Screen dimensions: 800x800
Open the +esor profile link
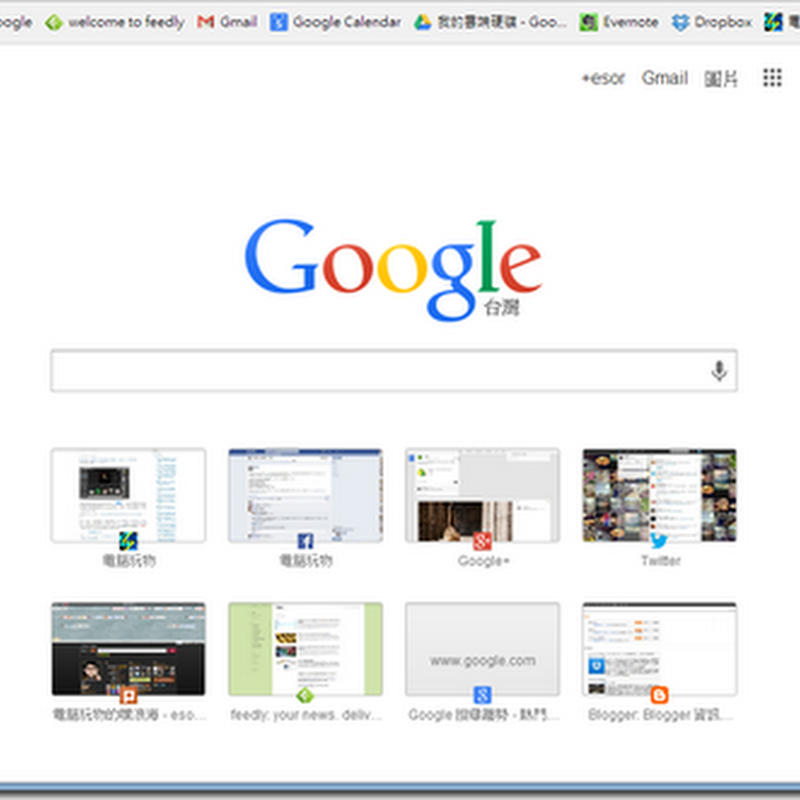[x=604, y=78]
